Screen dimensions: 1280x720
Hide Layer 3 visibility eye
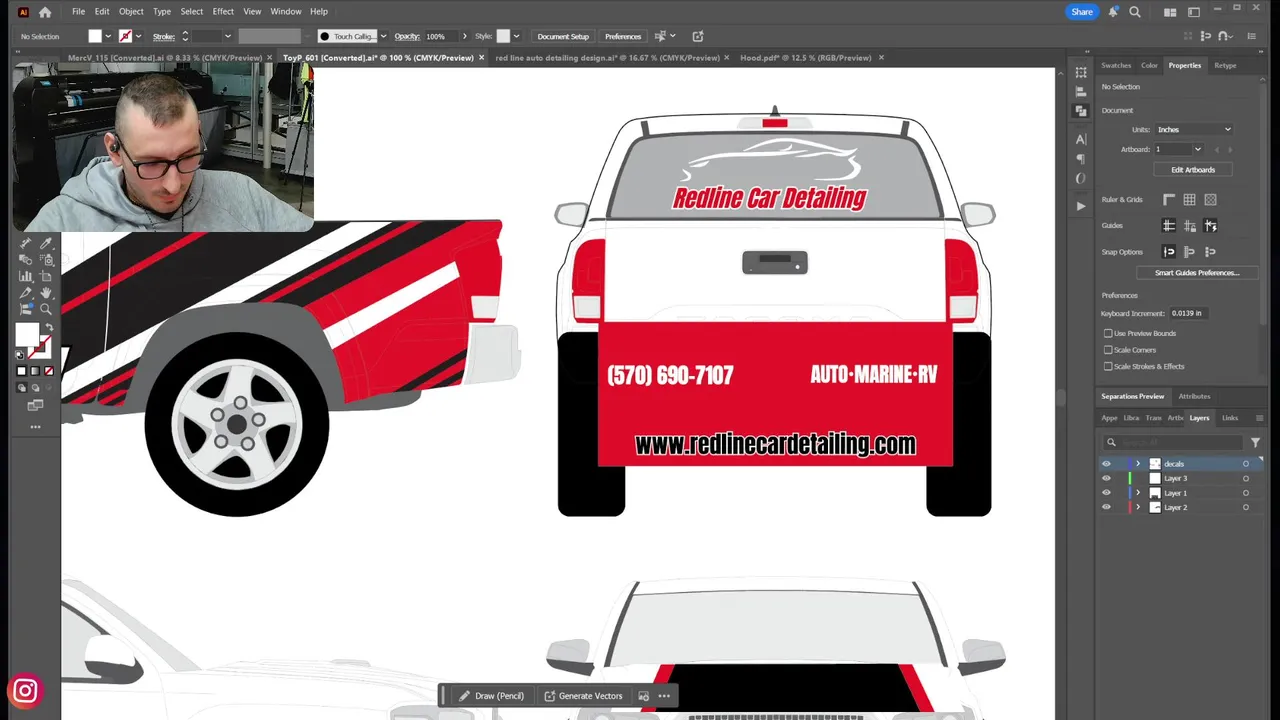[1106, 478]
